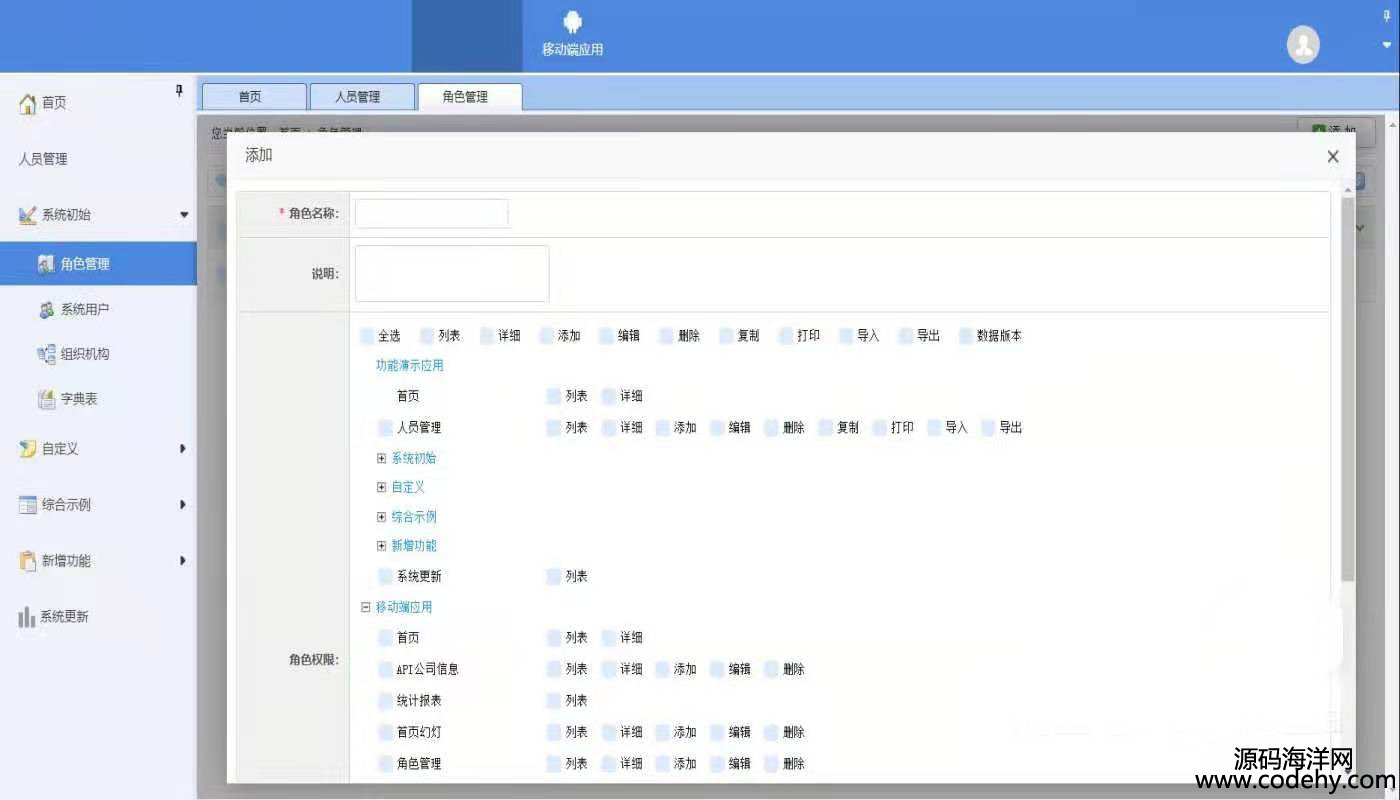Click the dialog vertical scrollbar
This screenshot has height=800, width=1400.
(x=1347, y=390)
